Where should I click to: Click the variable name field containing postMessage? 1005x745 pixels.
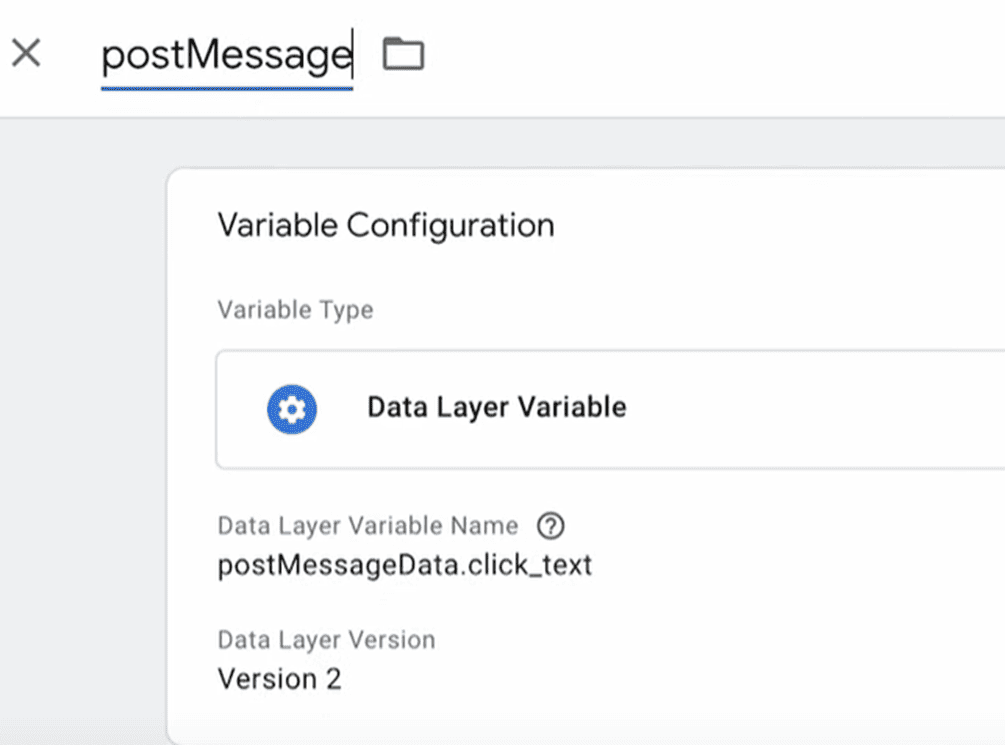click(x=226, y=56)
